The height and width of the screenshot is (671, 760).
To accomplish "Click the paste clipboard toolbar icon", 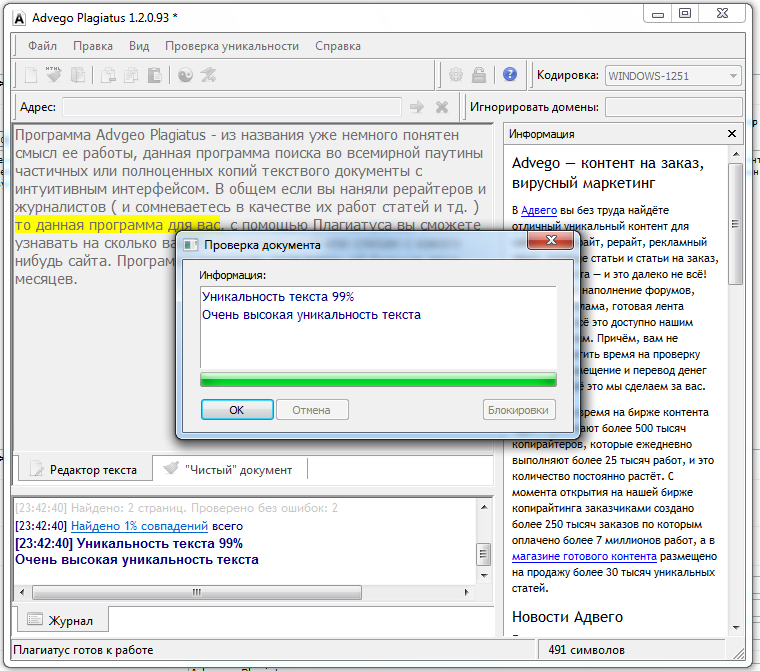I will [154, 75].
